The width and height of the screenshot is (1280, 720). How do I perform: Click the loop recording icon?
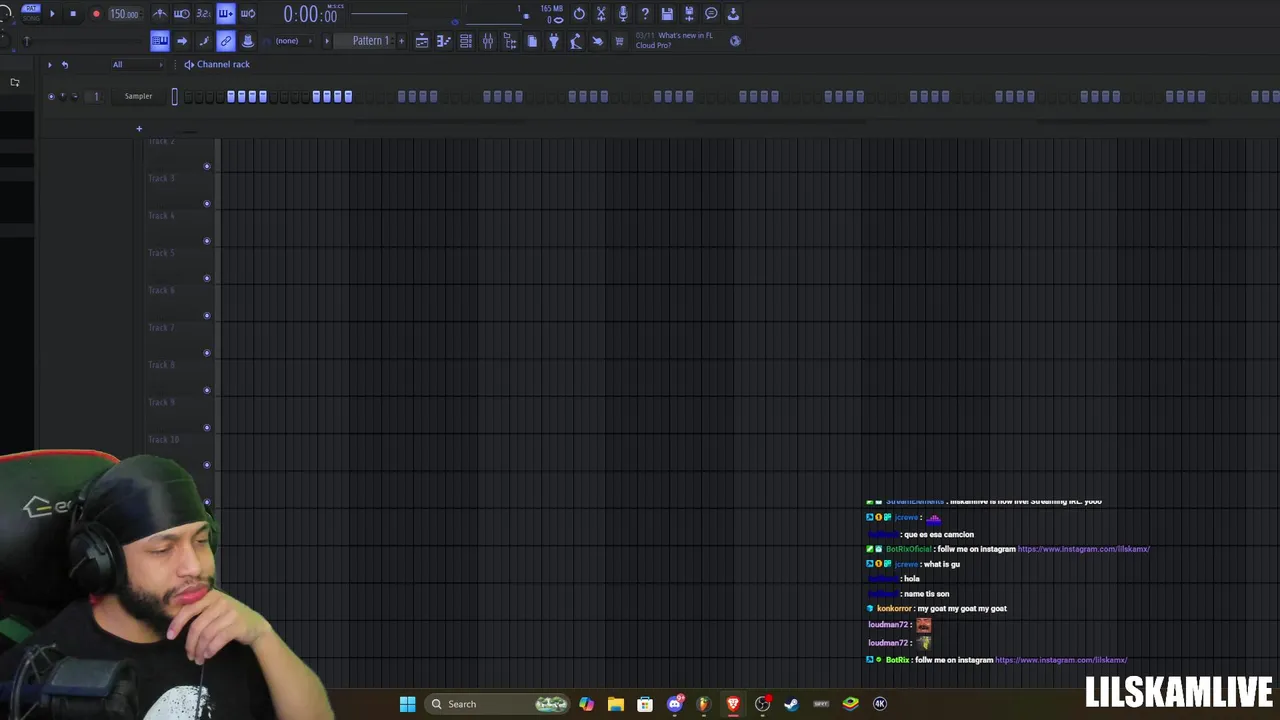(248, 14)
